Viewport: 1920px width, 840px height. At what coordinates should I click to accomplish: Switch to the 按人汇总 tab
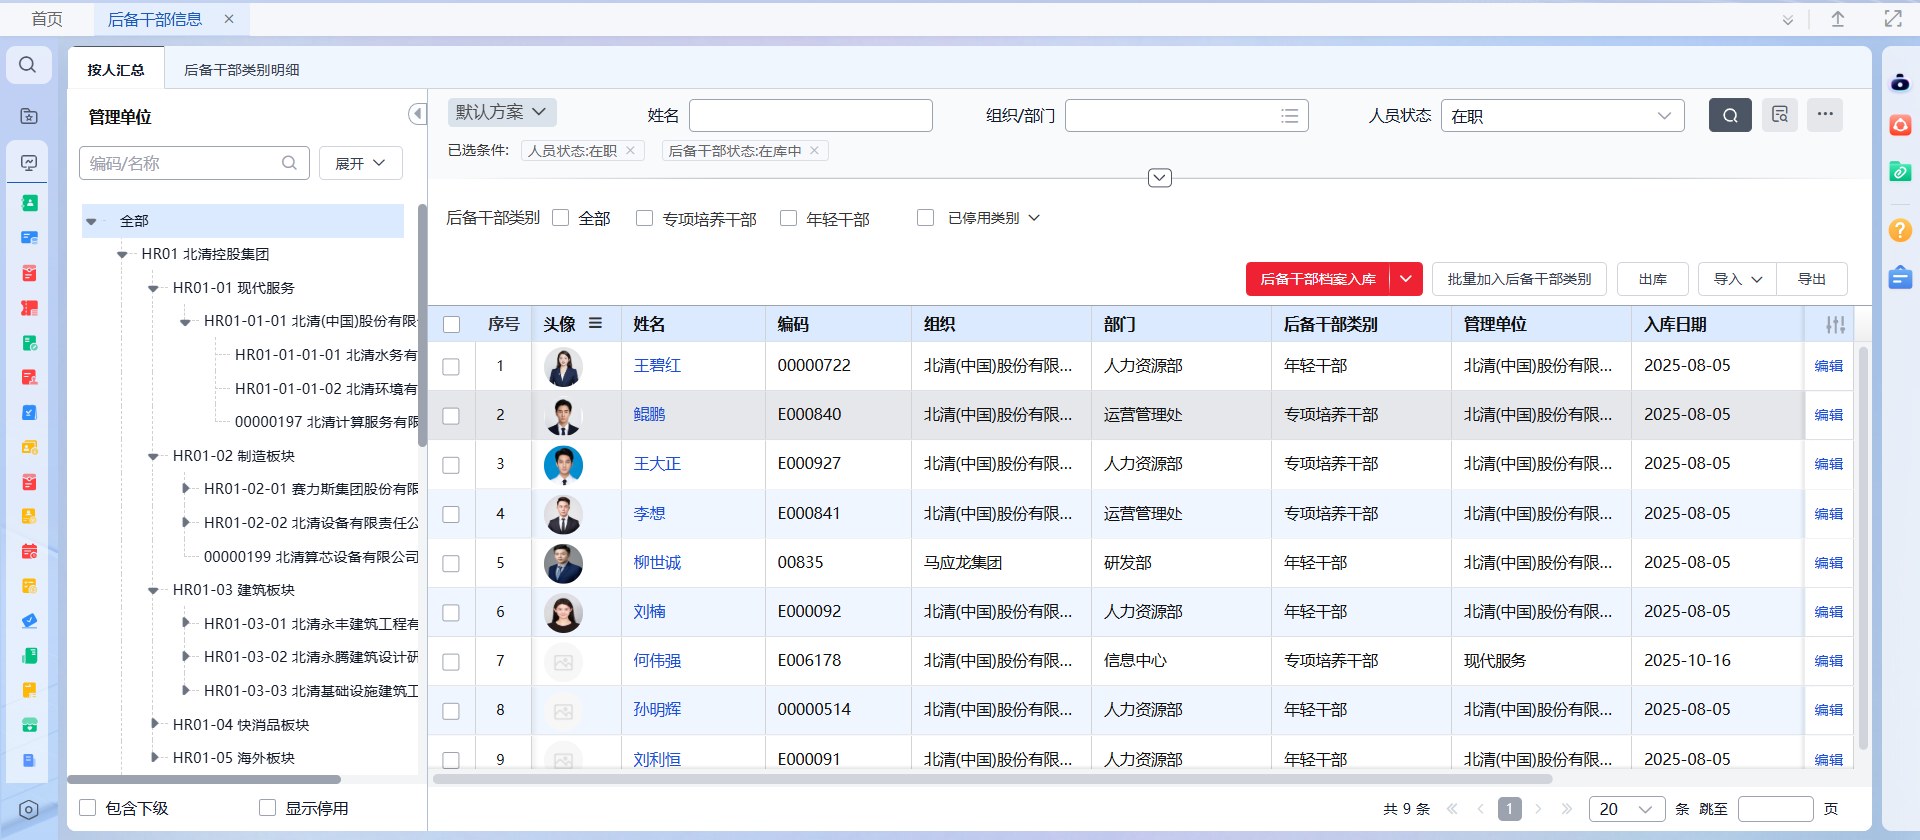116,70
